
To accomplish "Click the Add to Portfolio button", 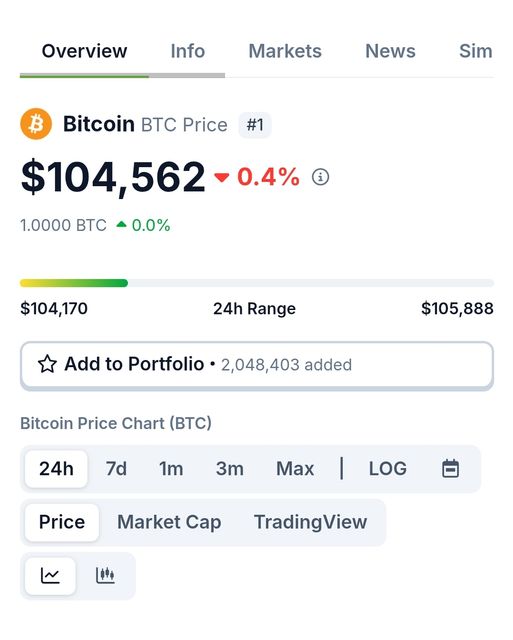I will tap(257, 364).
